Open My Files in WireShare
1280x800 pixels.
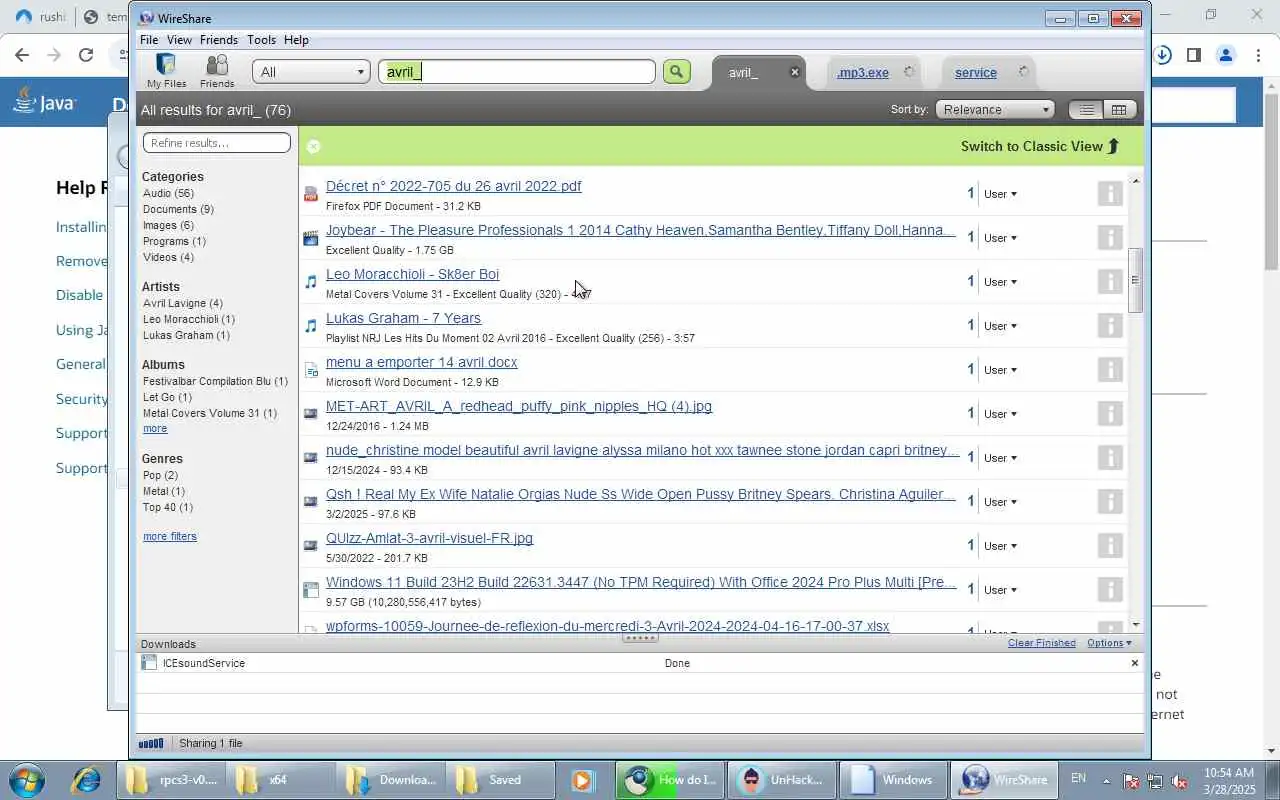[x=166, y=71]
